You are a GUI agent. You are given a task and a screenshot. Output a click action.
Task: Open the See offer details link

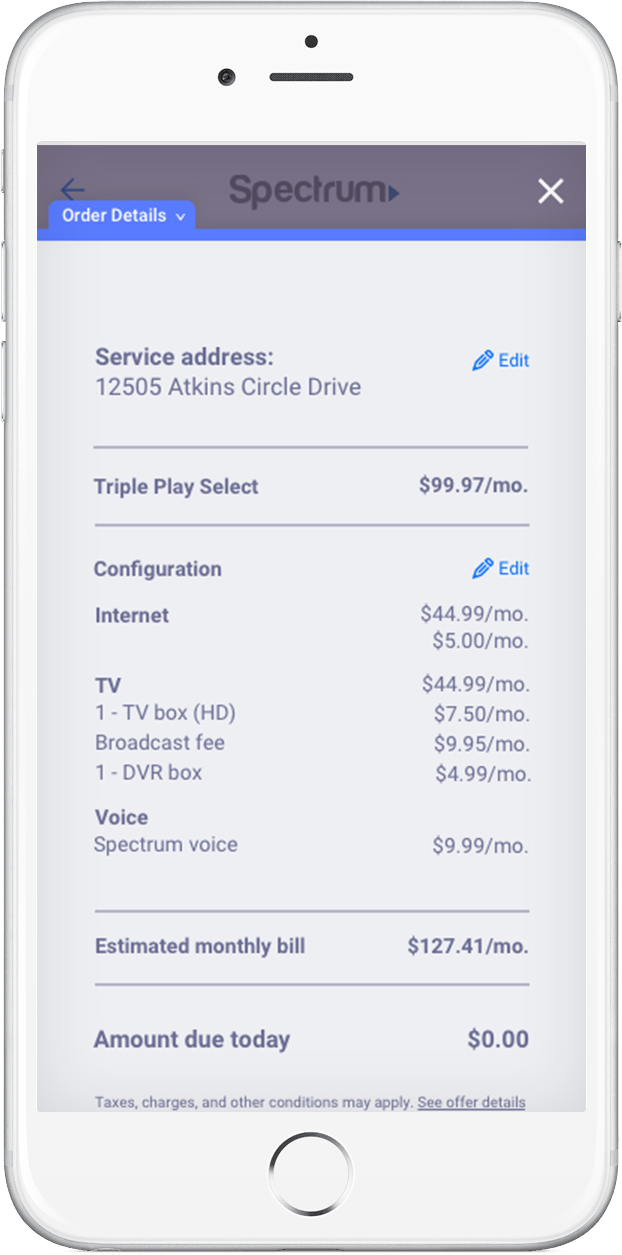[x=471, y=1102]
